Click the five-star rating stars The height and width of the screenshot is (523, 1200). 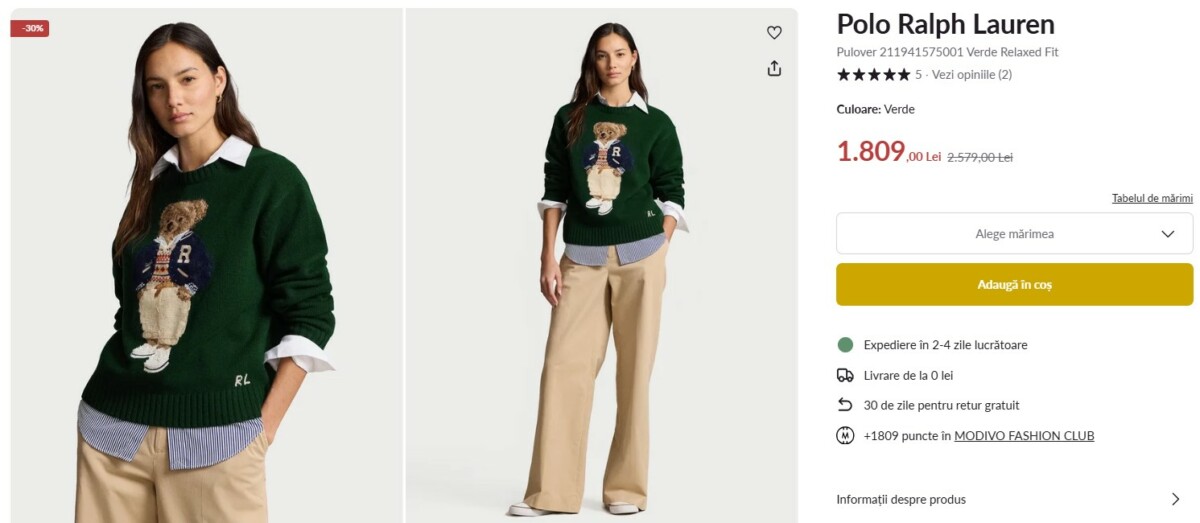[873, 75]
